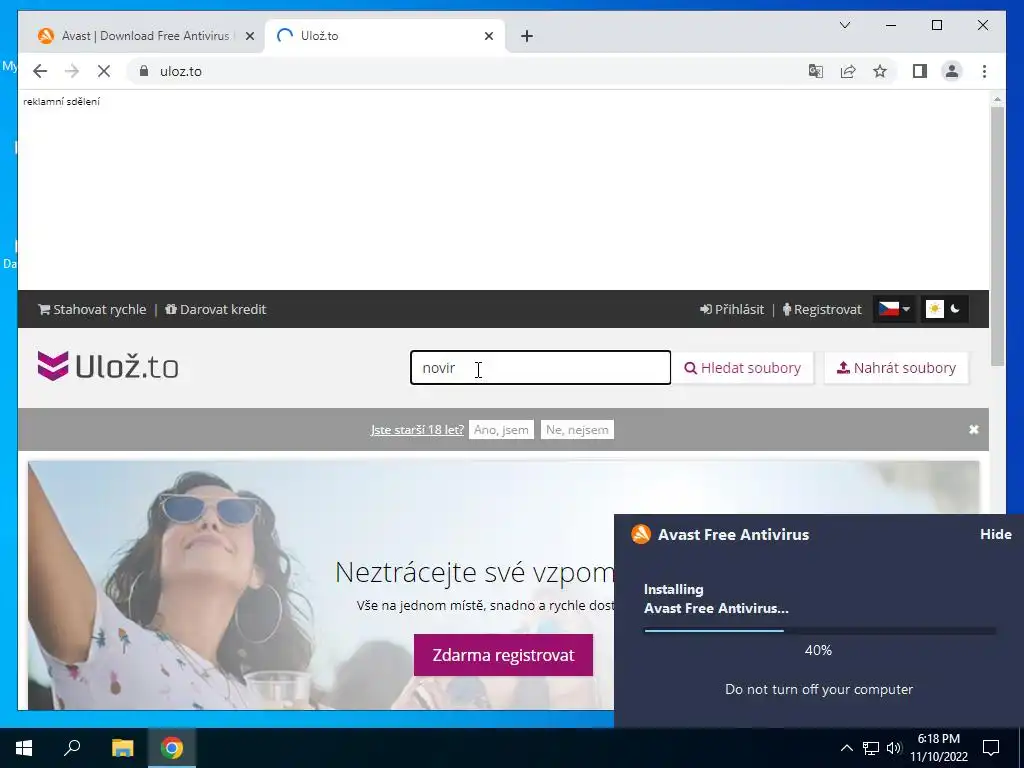
Task: Show hidden system tray icons
Action: (846, 748)
